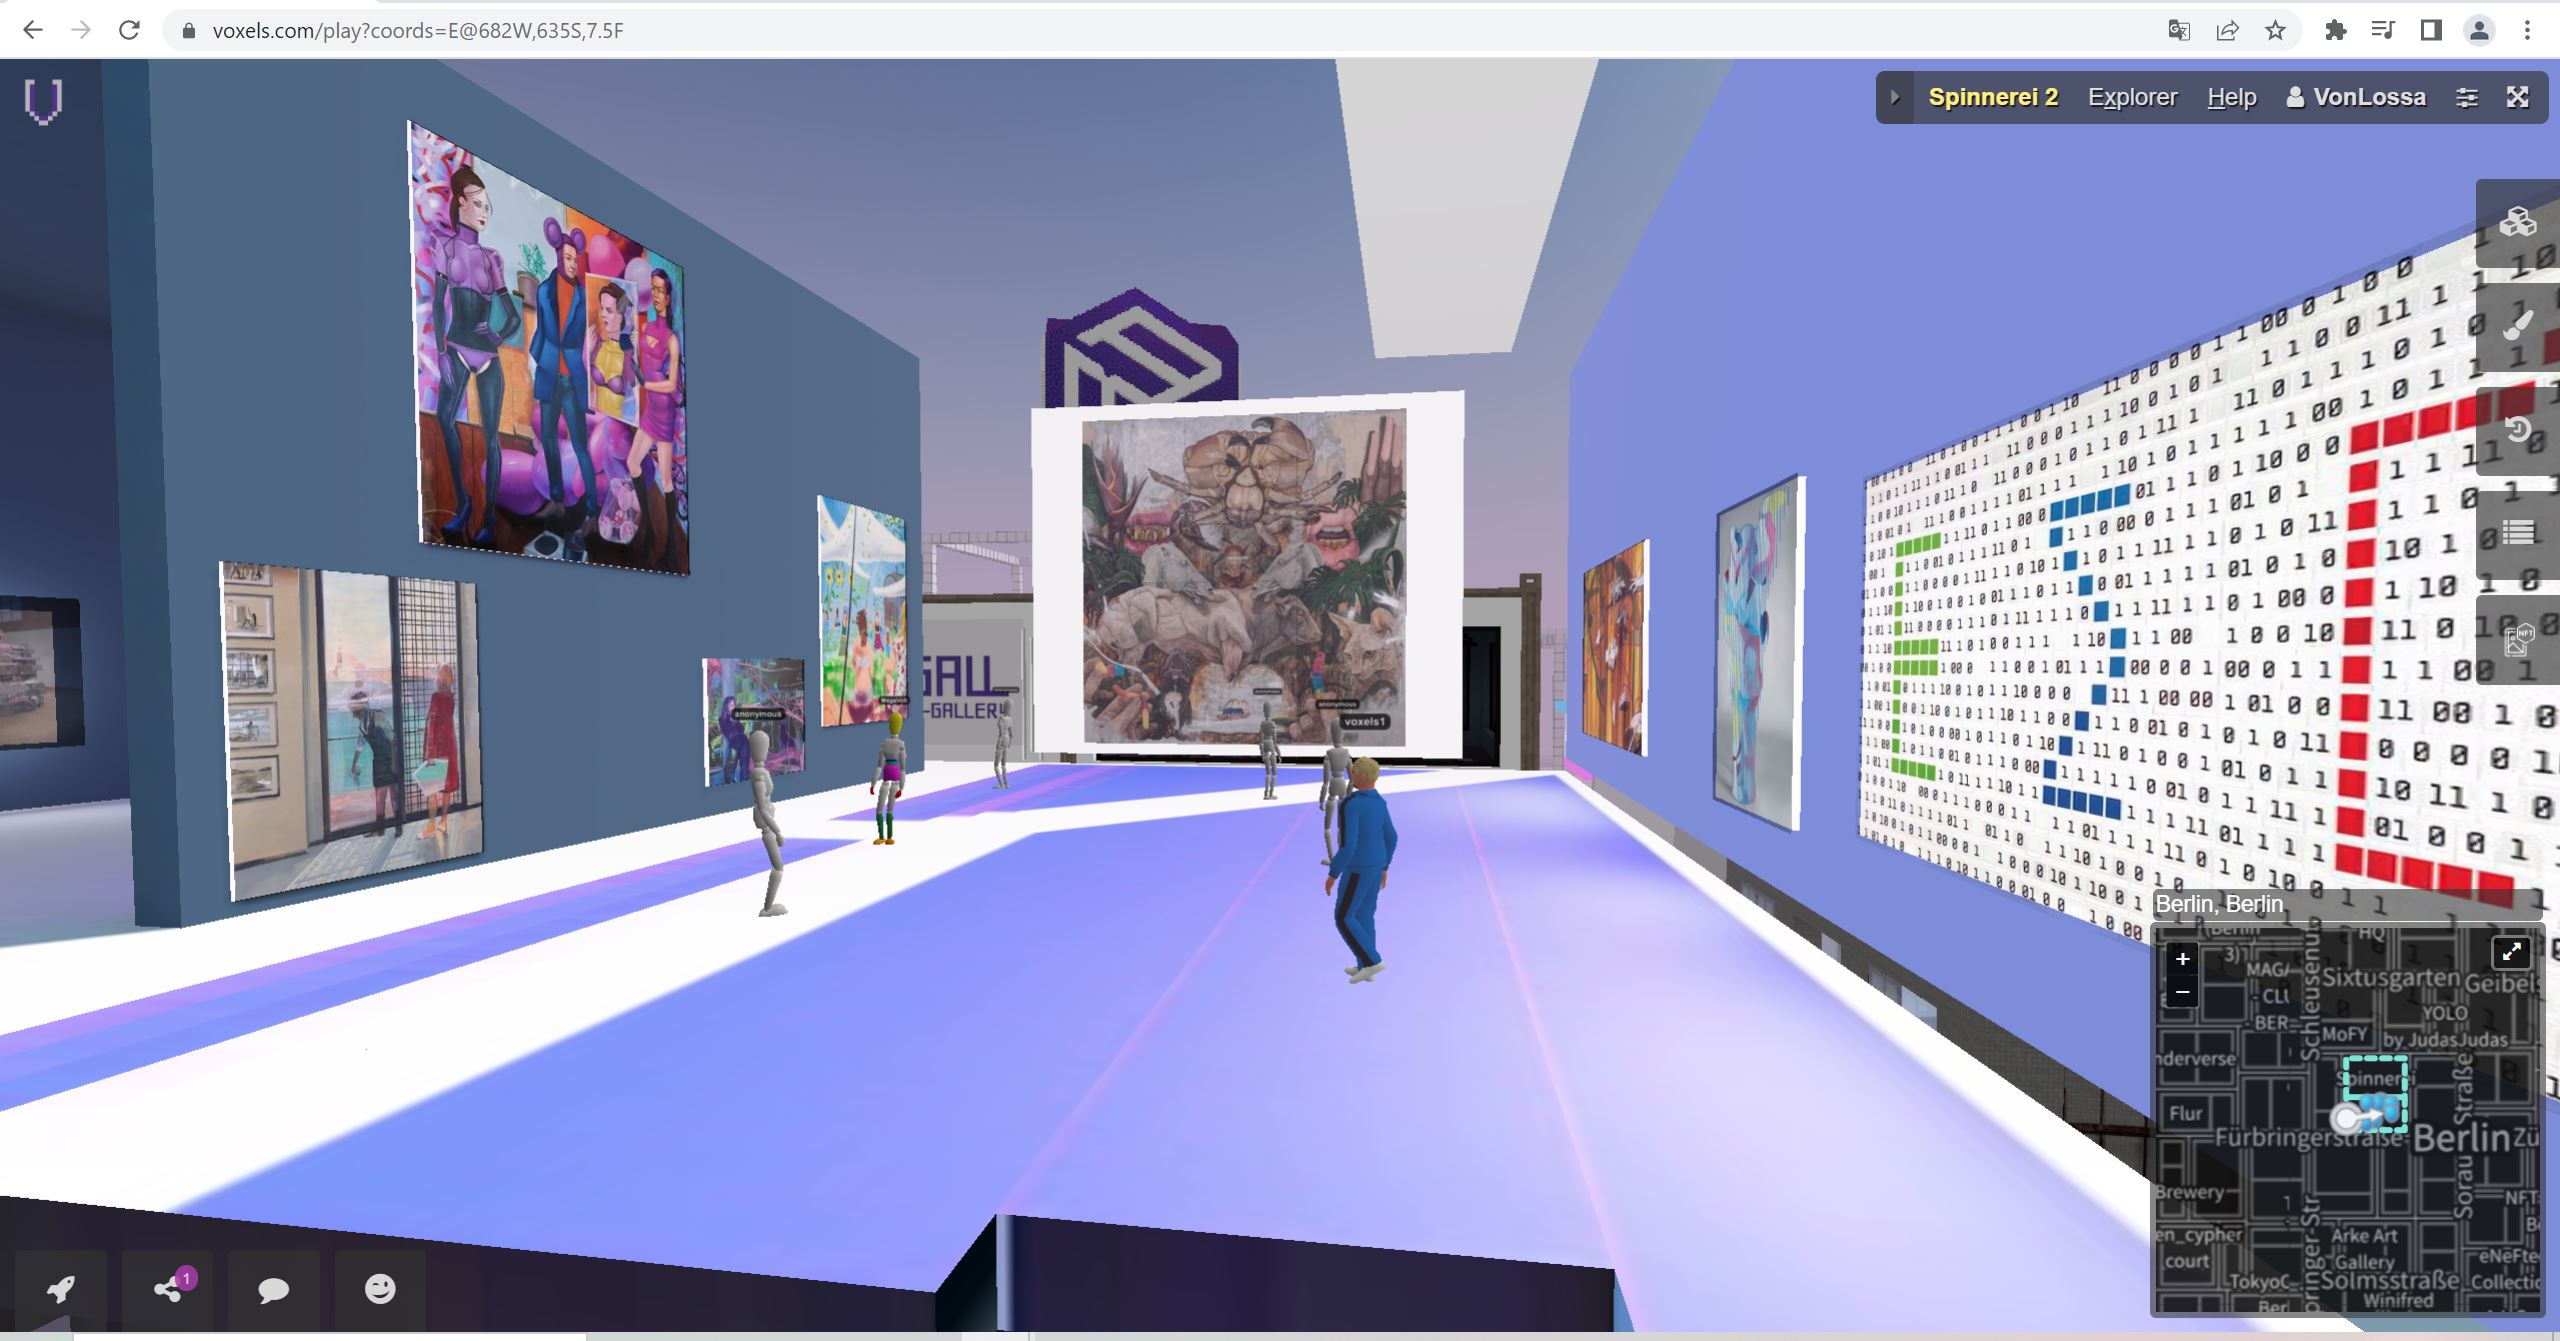
Task: Click the share page icon in address bar
Action: pyautogui.click(x=2227, y=30)
